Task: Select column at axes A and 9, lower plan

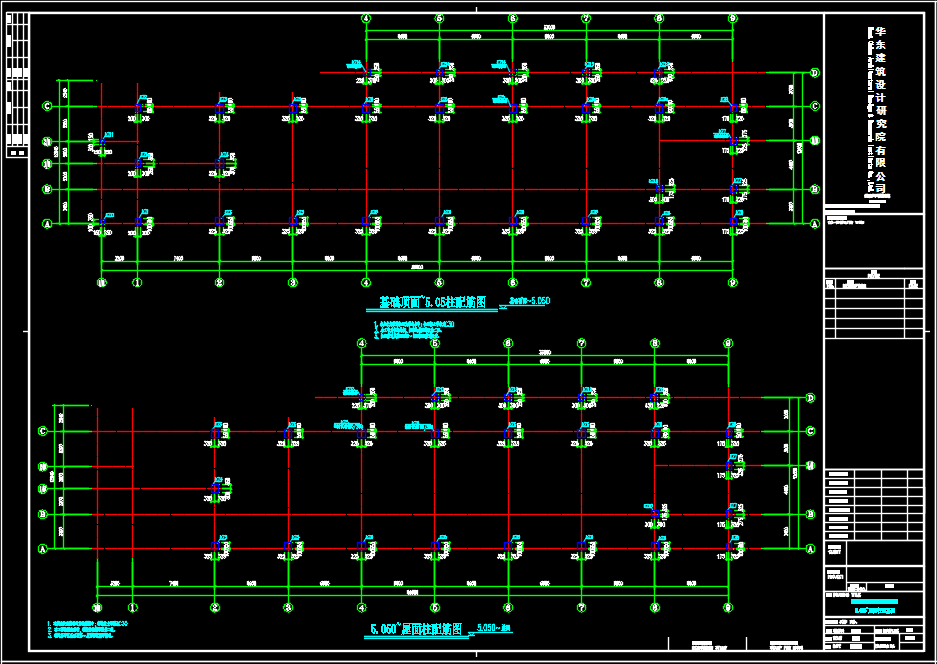Action: coord(729,548)
